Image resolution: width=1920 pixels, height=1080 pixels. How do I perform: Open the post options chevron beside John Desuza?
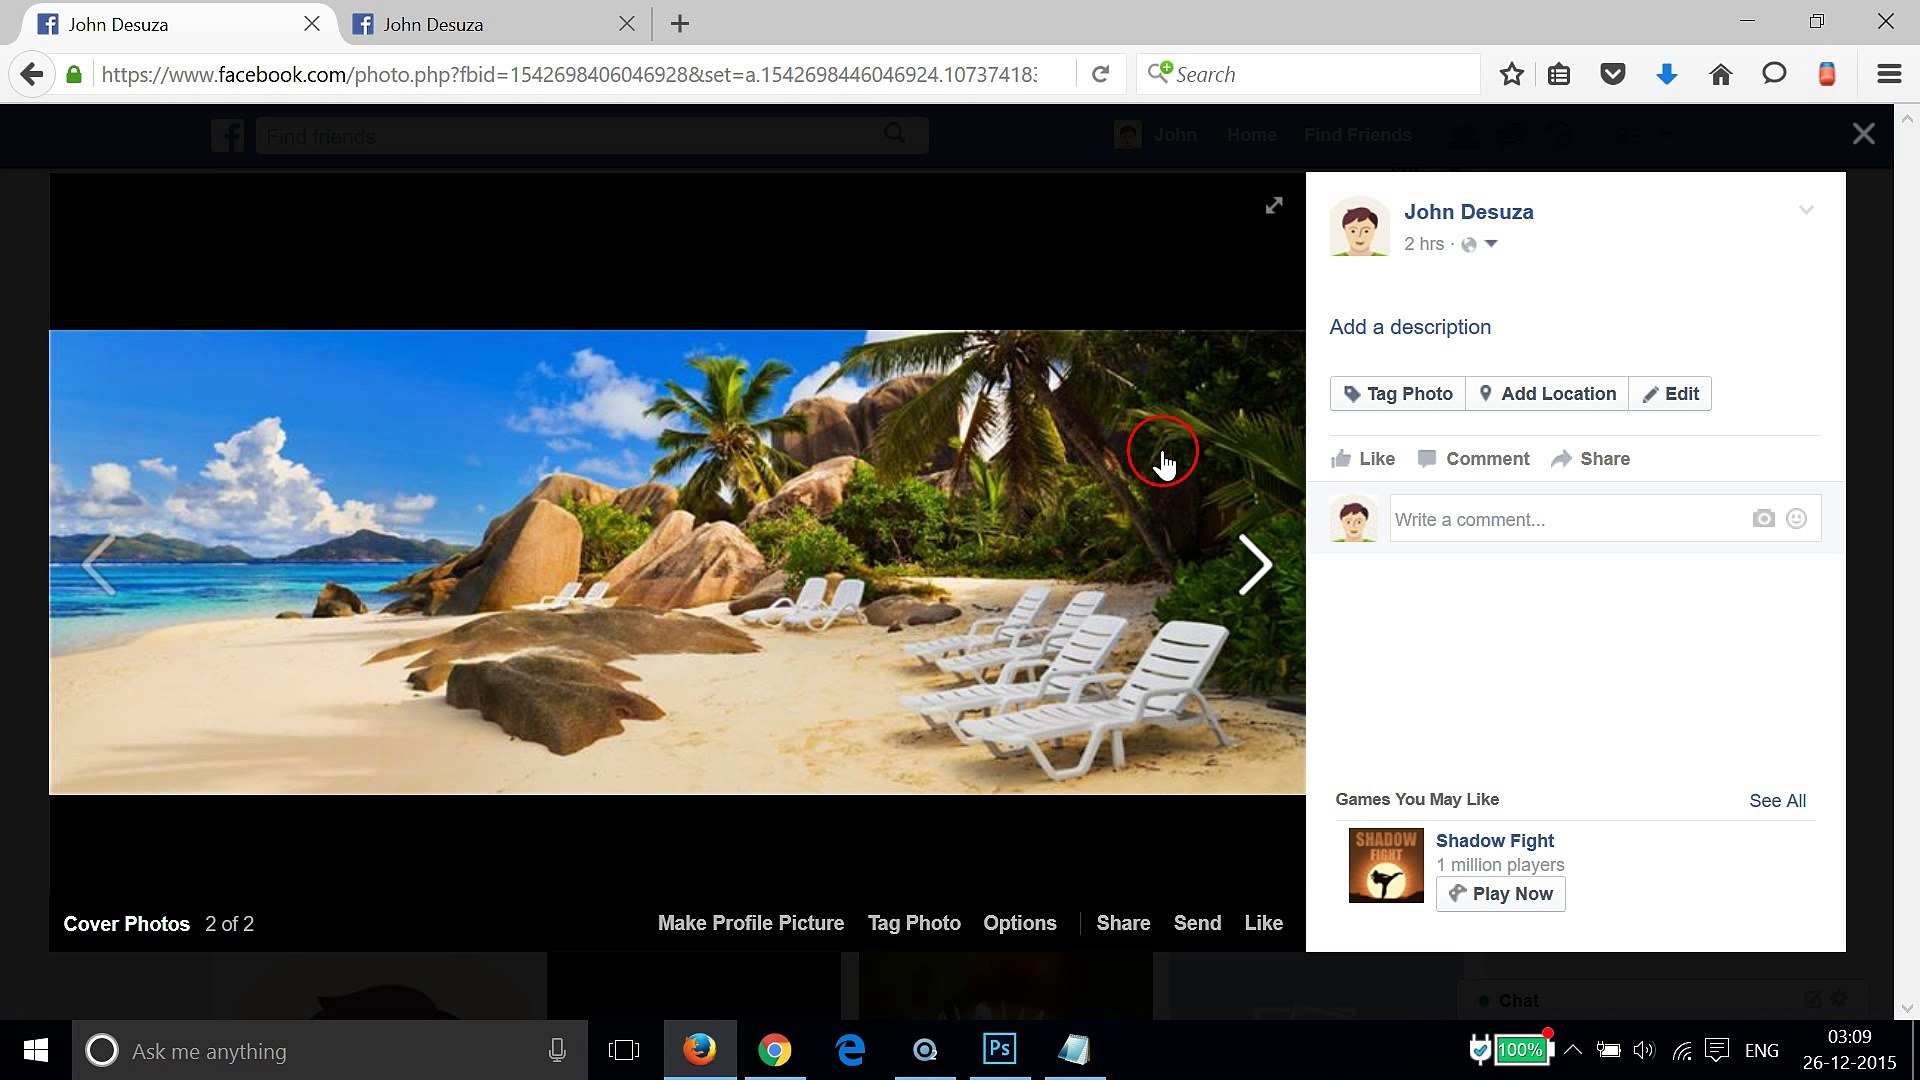[1806, 210]
